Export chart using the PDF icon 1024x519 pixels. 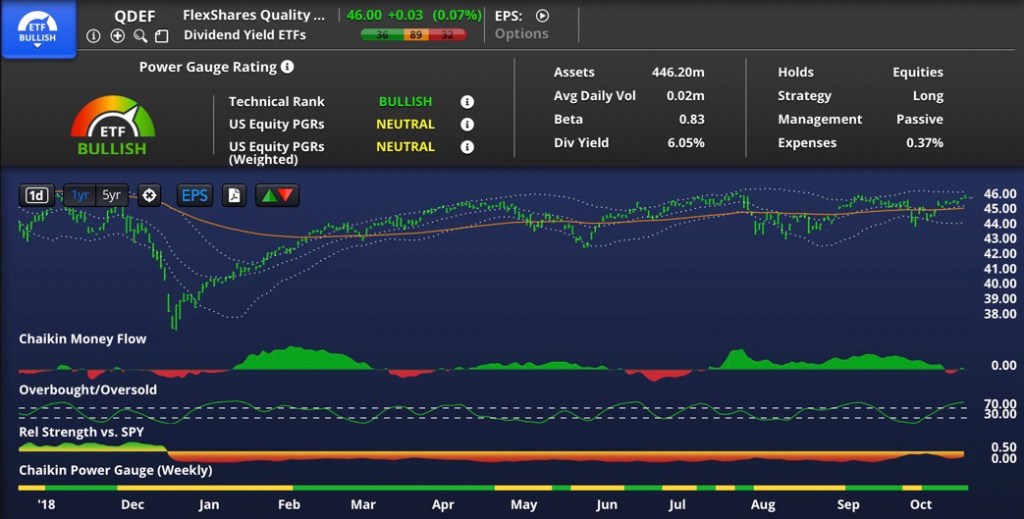tap(233, 195)
